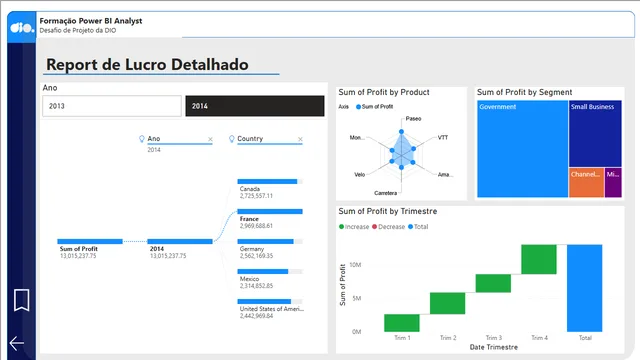This screenshot has height=360, width=640.
Task: Click the Trim 3 green waterfall bar
Action: coord(493,283)
